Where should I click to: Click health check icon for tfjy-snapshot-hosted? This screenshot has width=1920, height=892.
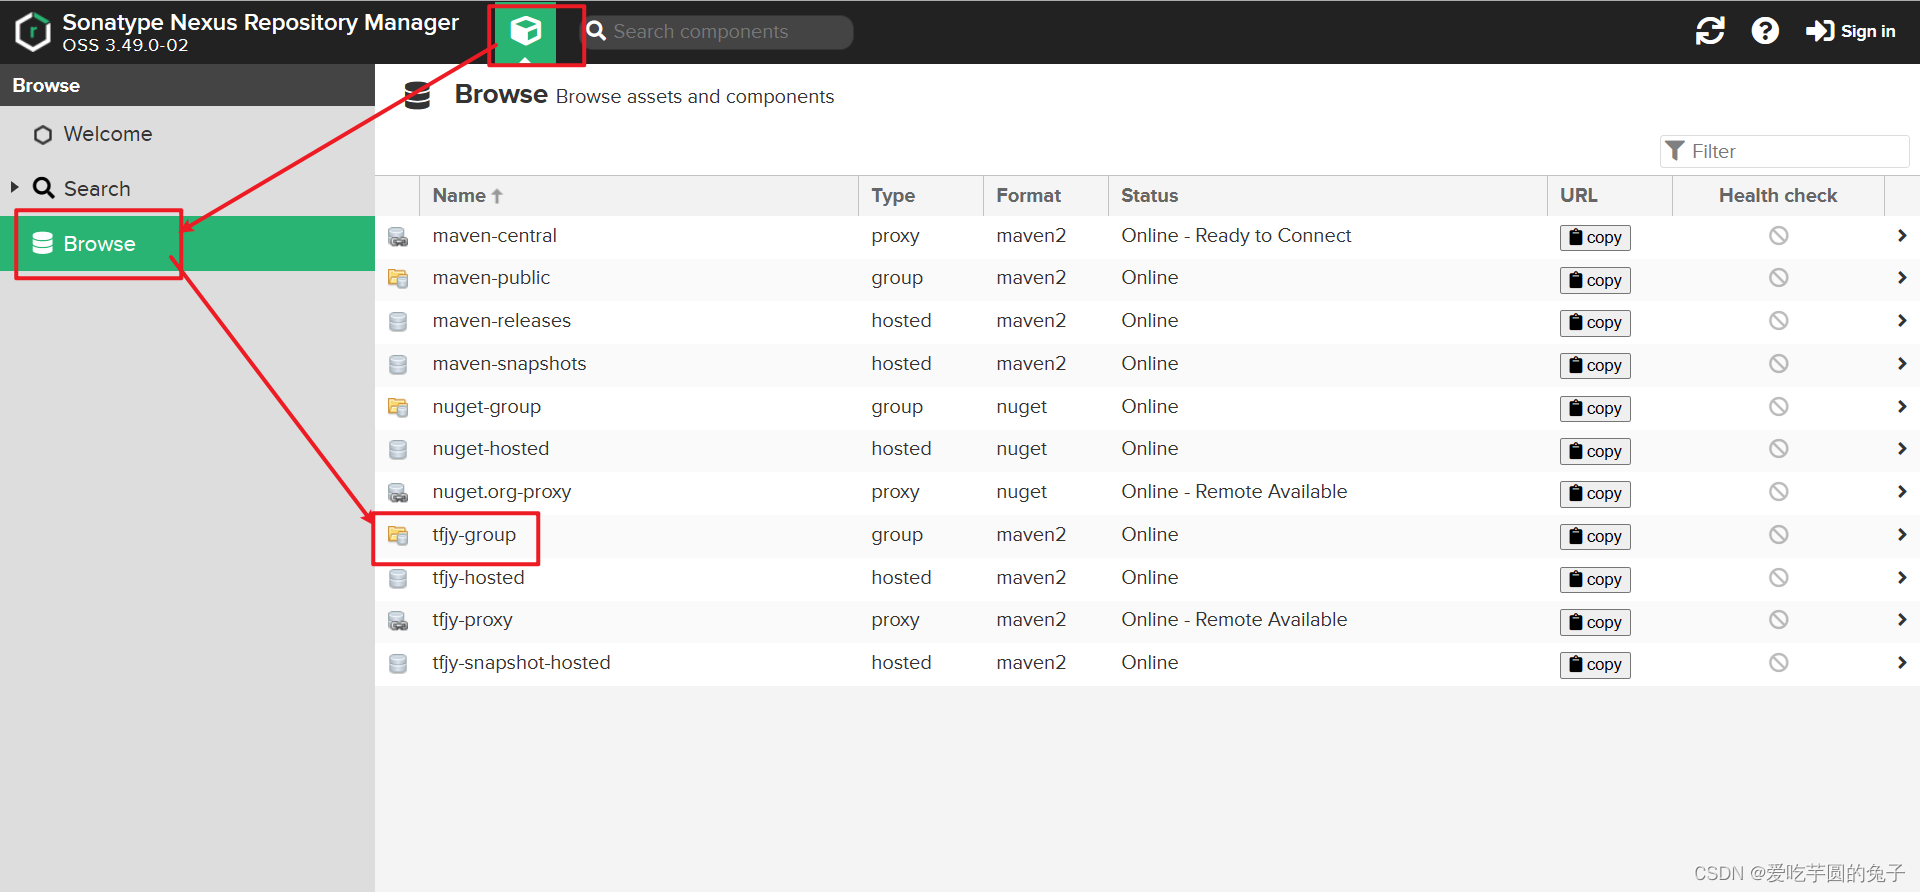[1778, 663]
